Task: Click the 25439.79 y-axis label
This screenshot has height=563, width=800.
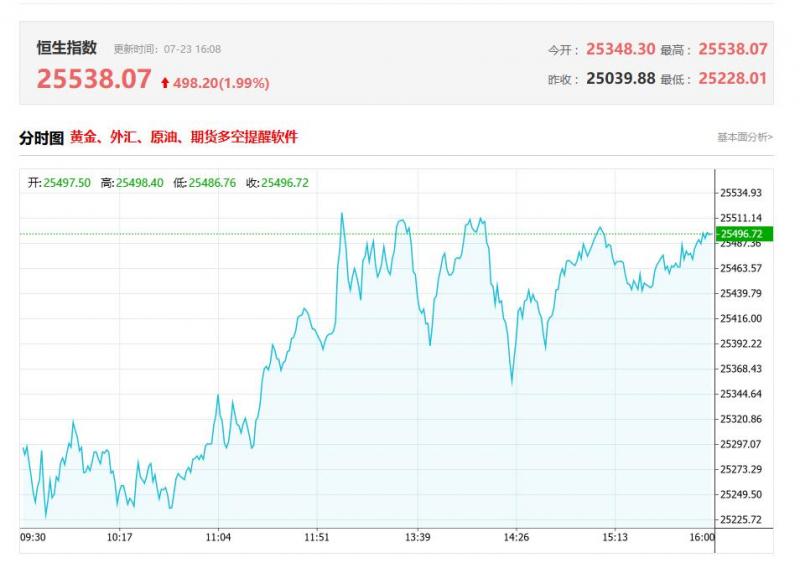Action: tap(741, 293)
